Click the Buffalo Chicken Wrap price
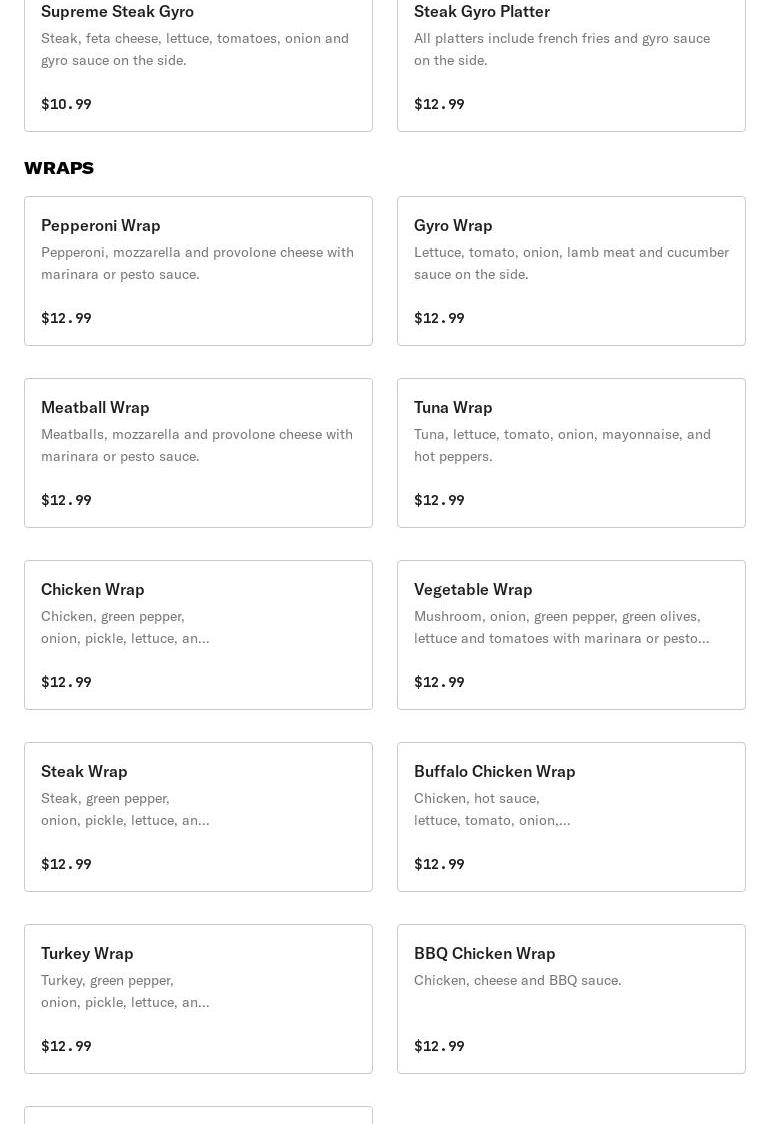The image size is (770, 1124). click(x=439, y=864)
